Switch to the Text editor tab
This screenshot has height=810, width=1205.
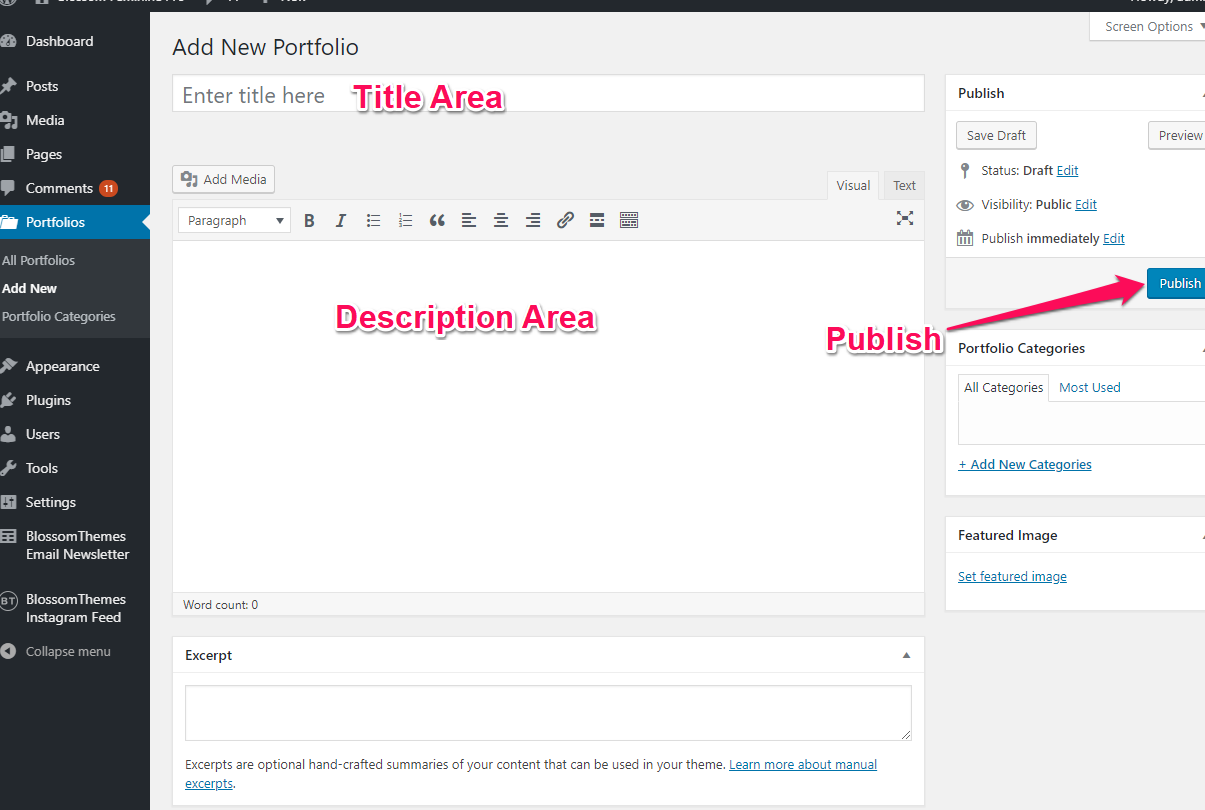pos(904,185)
